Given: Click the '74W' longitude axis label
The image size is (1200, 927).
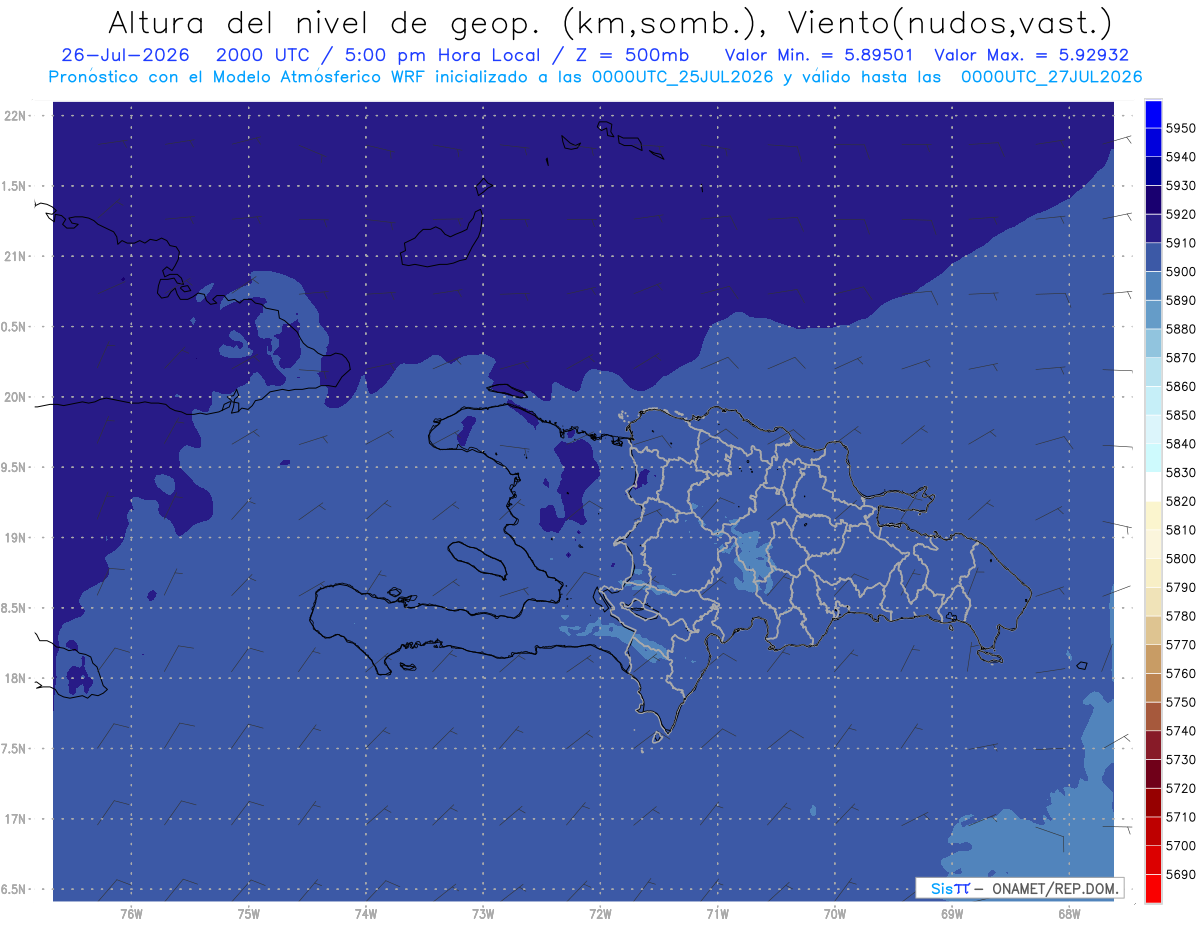Looking at the screenshot, I should pos(366,914).
